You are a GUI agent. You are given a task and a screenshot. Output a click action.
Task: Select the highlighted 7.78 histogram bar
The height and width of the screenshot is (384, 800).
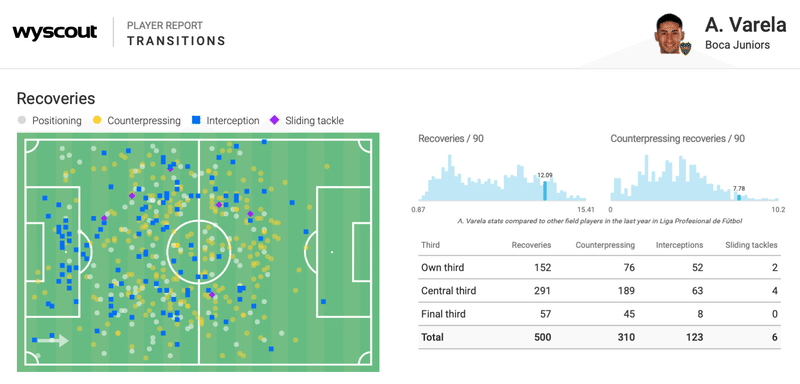click(x=739, y=197)
